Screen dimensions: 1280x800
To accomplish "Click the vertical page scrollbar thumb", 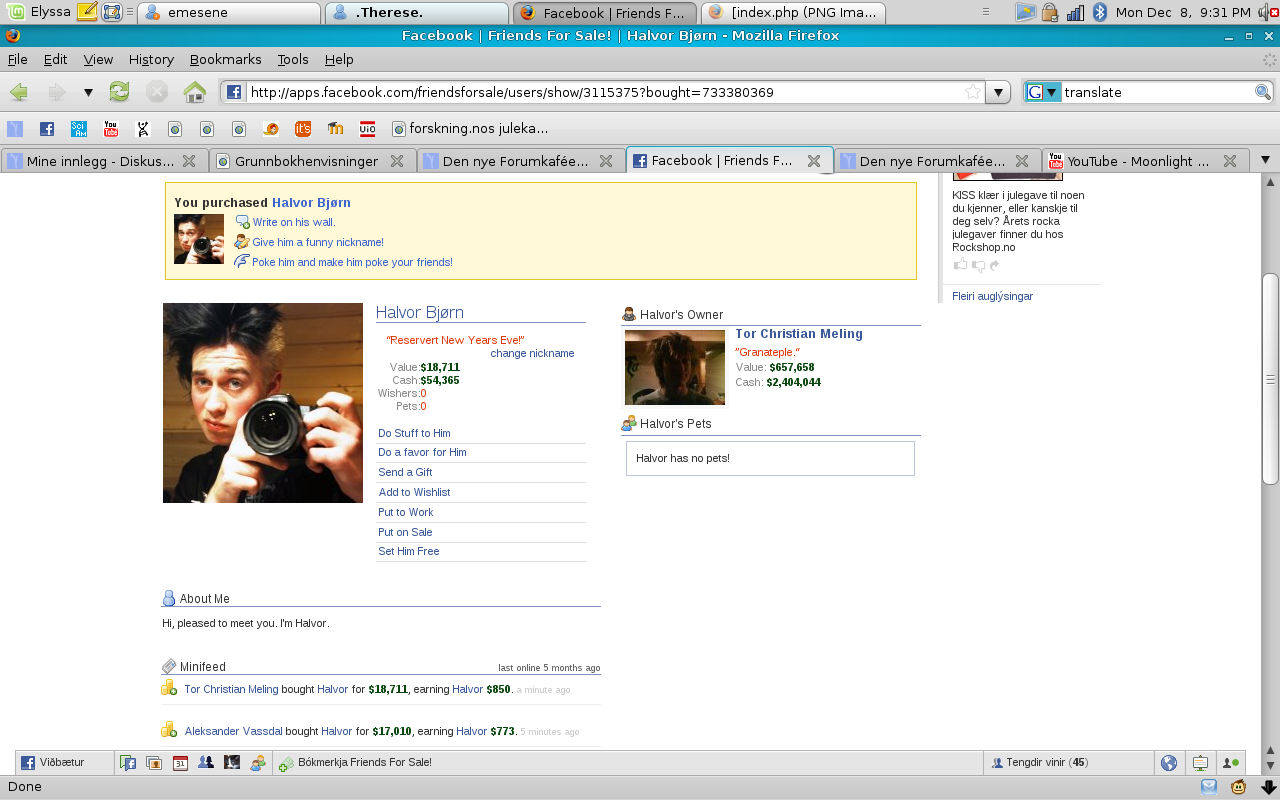I will click(1270, 380).
